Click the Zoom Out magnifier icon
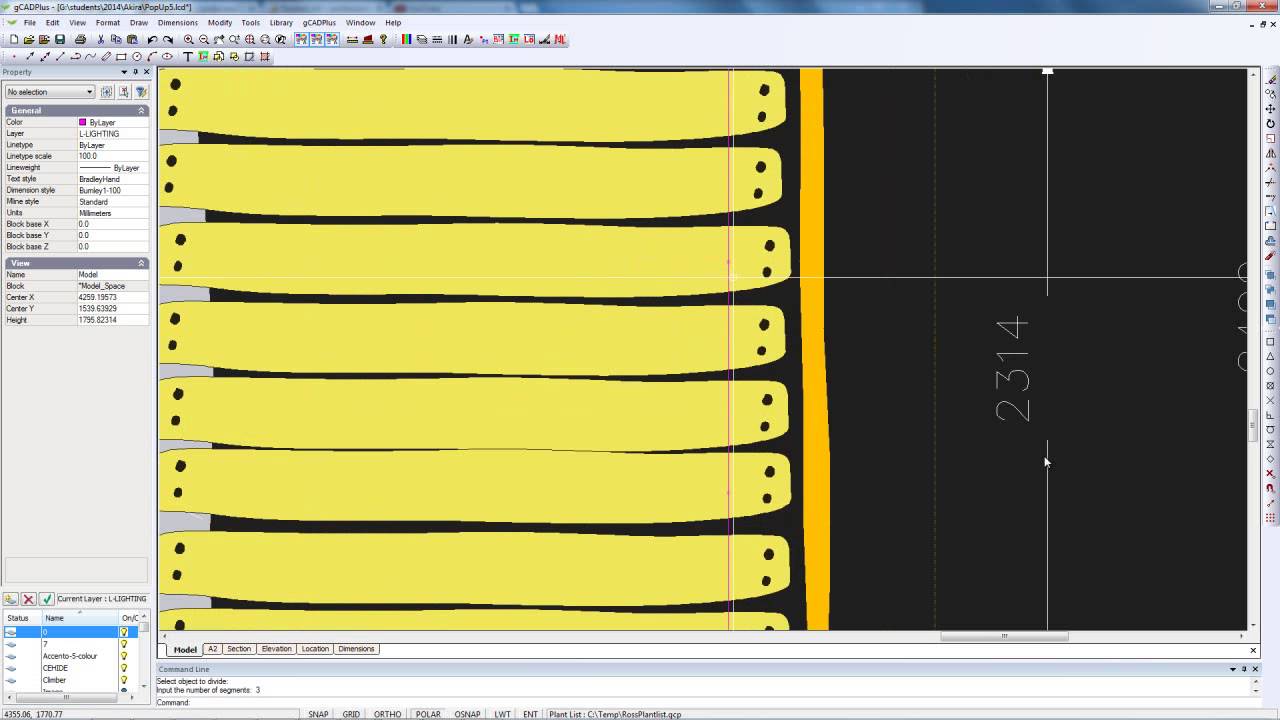This screenshot has width=1280, height=720. coord(204,40)
